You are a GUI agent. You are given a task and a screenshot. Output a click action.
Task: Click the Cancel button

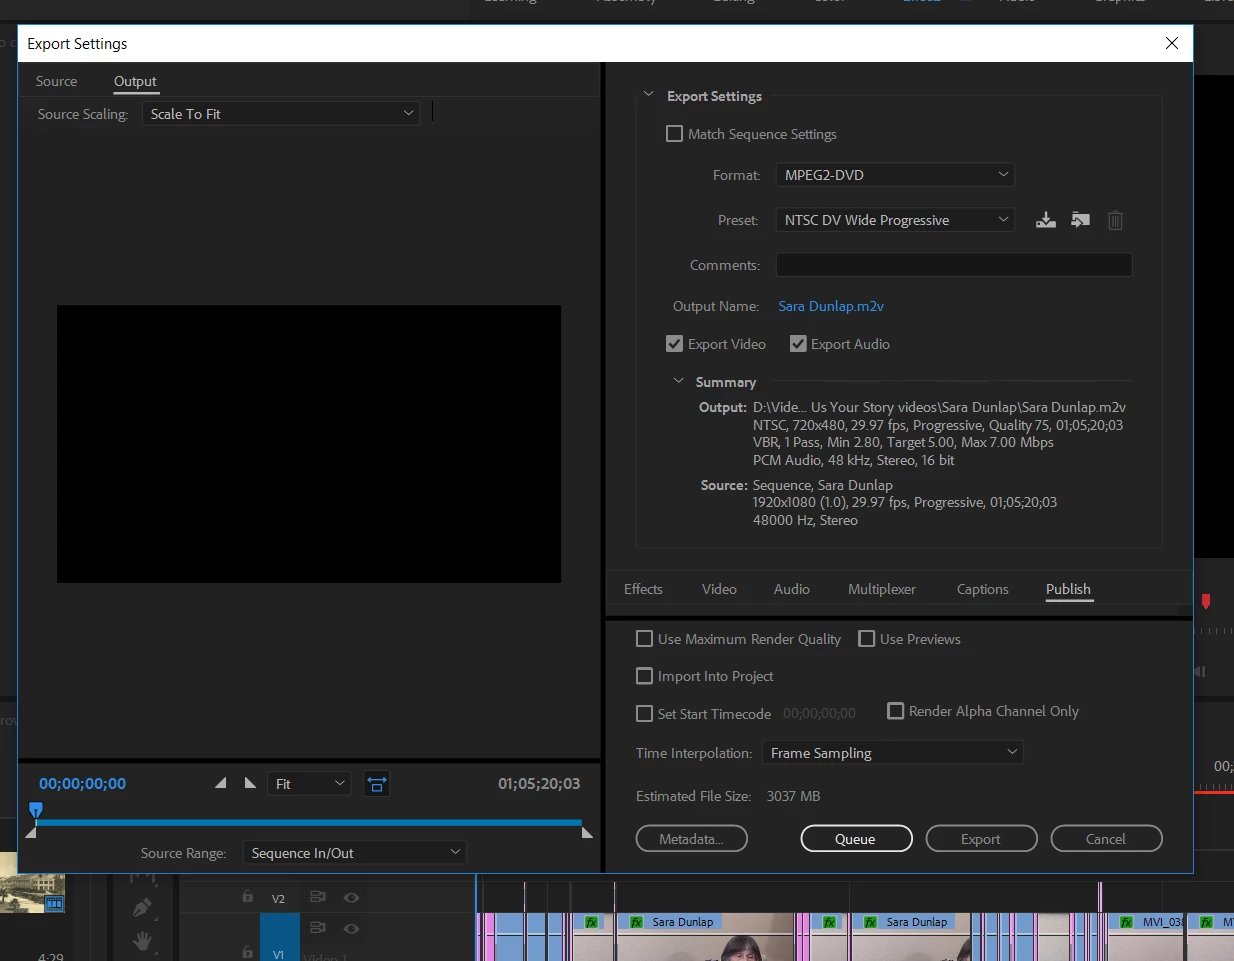tap(1106, 839)
